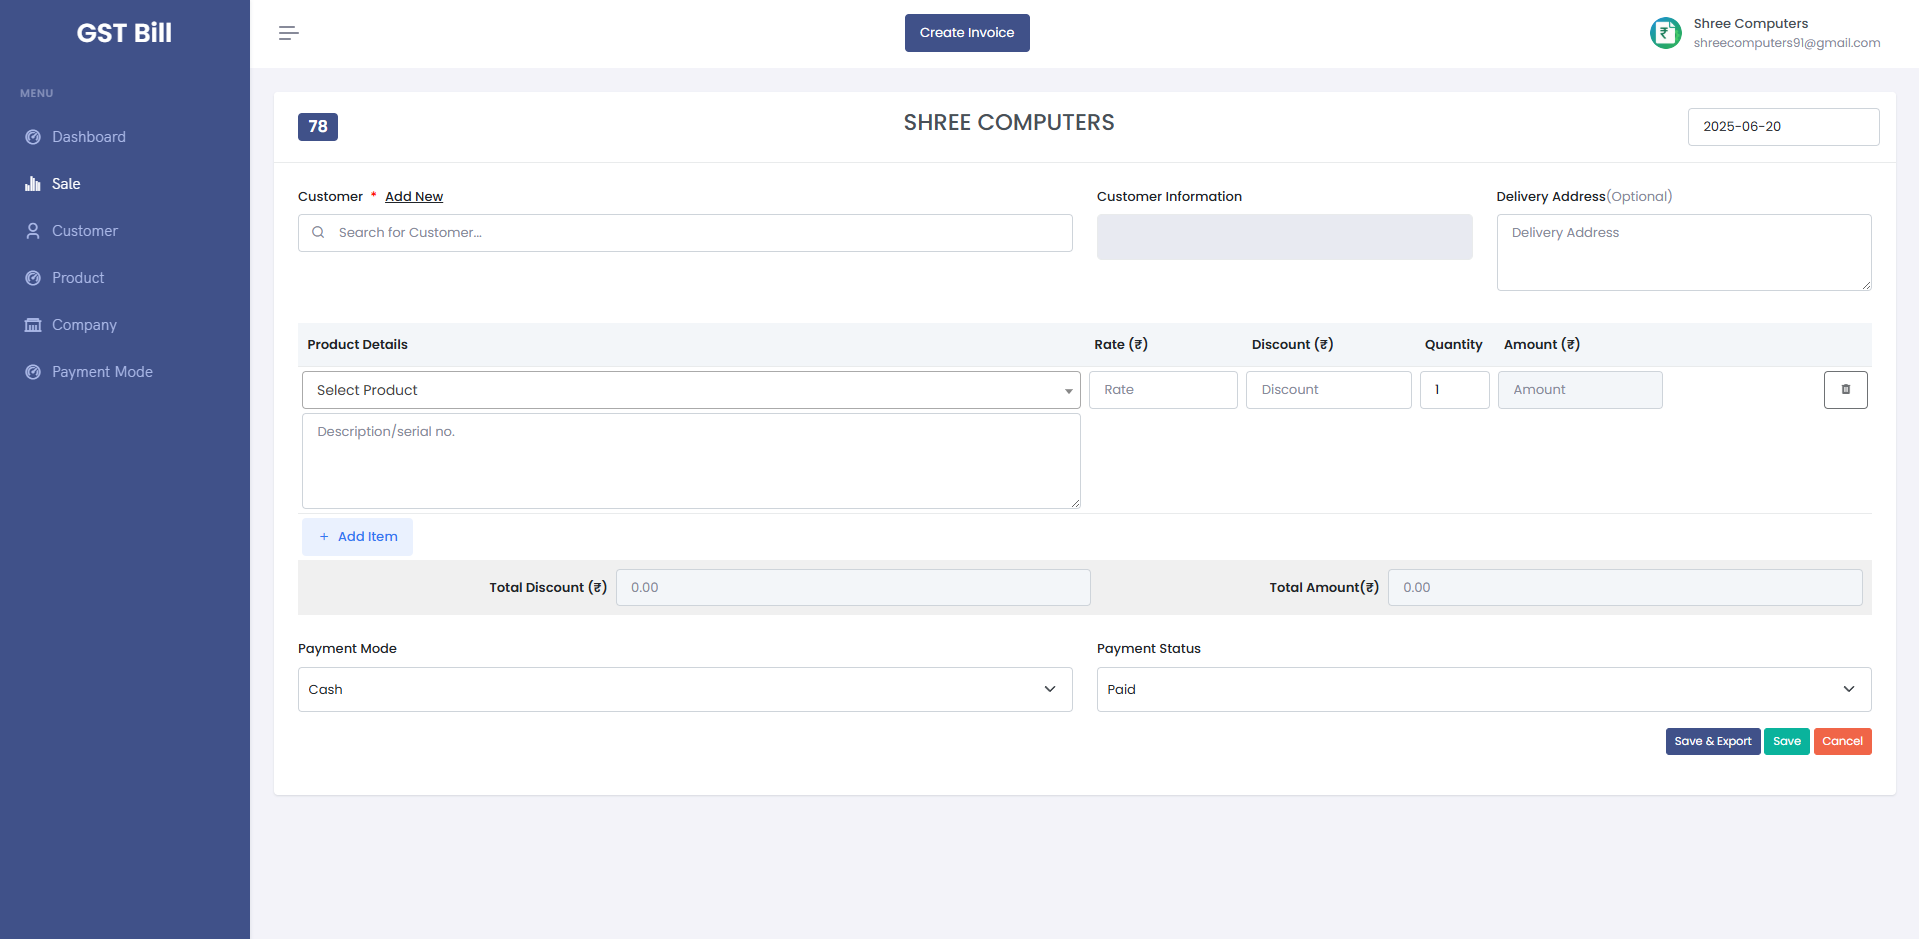Screen dimensions: 1919x939
Task: Click the SHREE COMPUTERS heading
Action: (1009, 123)
